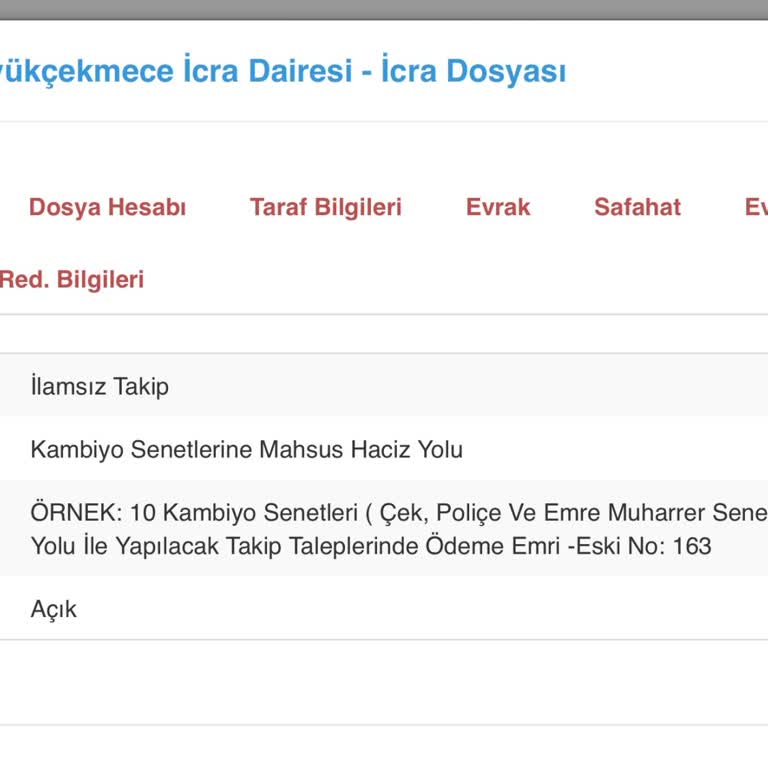The image size is (768, 768).
Task: Click the blank space between title and tabs
Action: click(x=384, y=152)
